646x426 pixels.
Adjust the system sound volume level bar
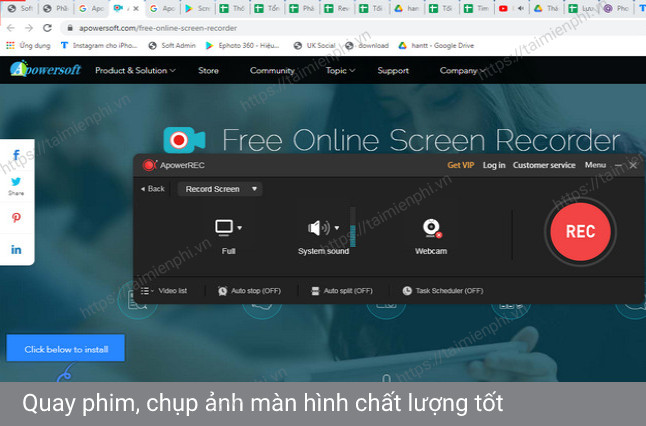353,227
